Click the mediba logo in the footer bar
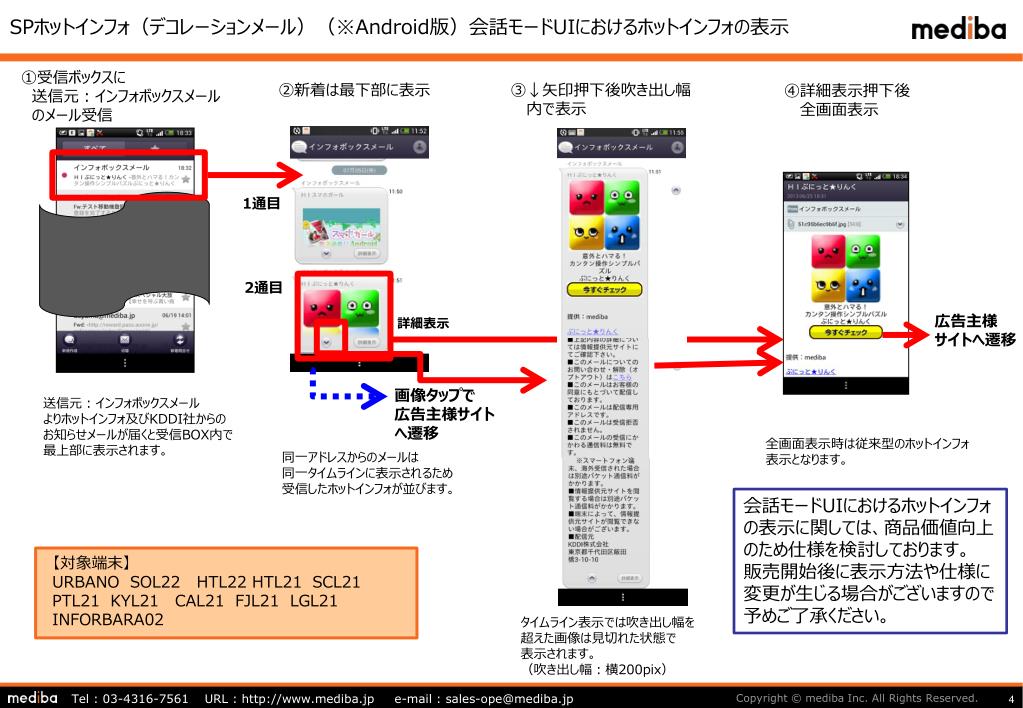This screenshot has height=708, width=1023. [33, 698]
